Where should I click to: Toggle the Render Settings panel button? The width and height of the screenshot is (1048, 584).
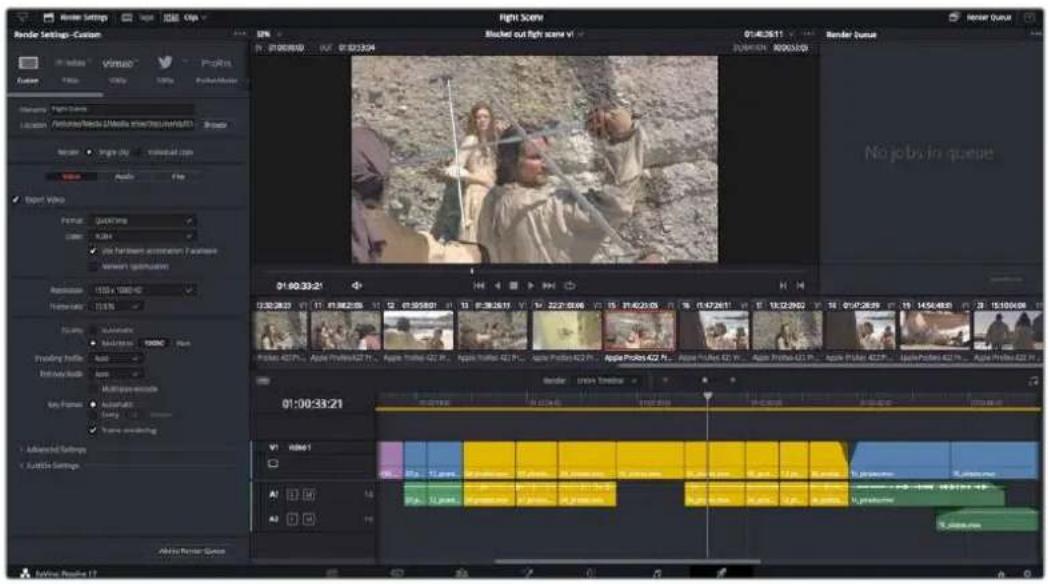74,17
